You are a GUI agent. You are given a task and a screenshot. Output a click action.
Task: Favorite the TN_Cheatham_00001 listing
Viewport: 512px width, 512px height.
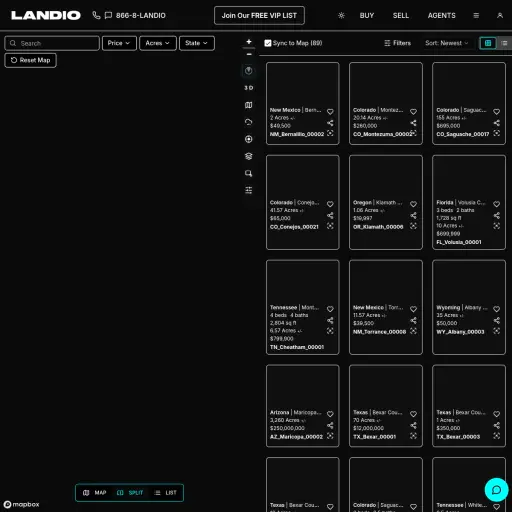coord(330,309)
